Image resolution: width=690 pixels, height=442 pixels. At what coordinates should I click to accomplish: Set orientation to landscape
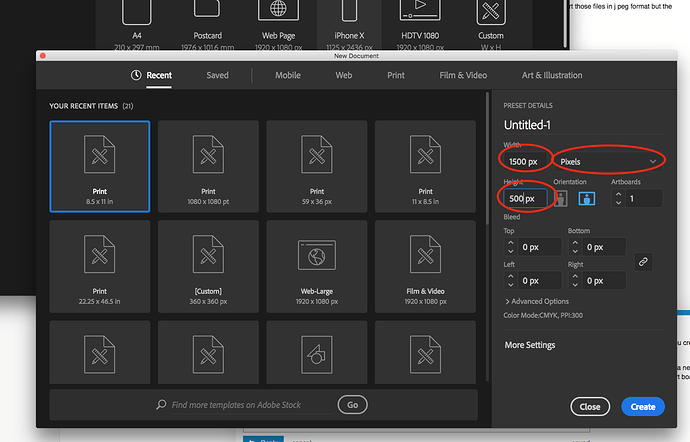pos(588,198)
